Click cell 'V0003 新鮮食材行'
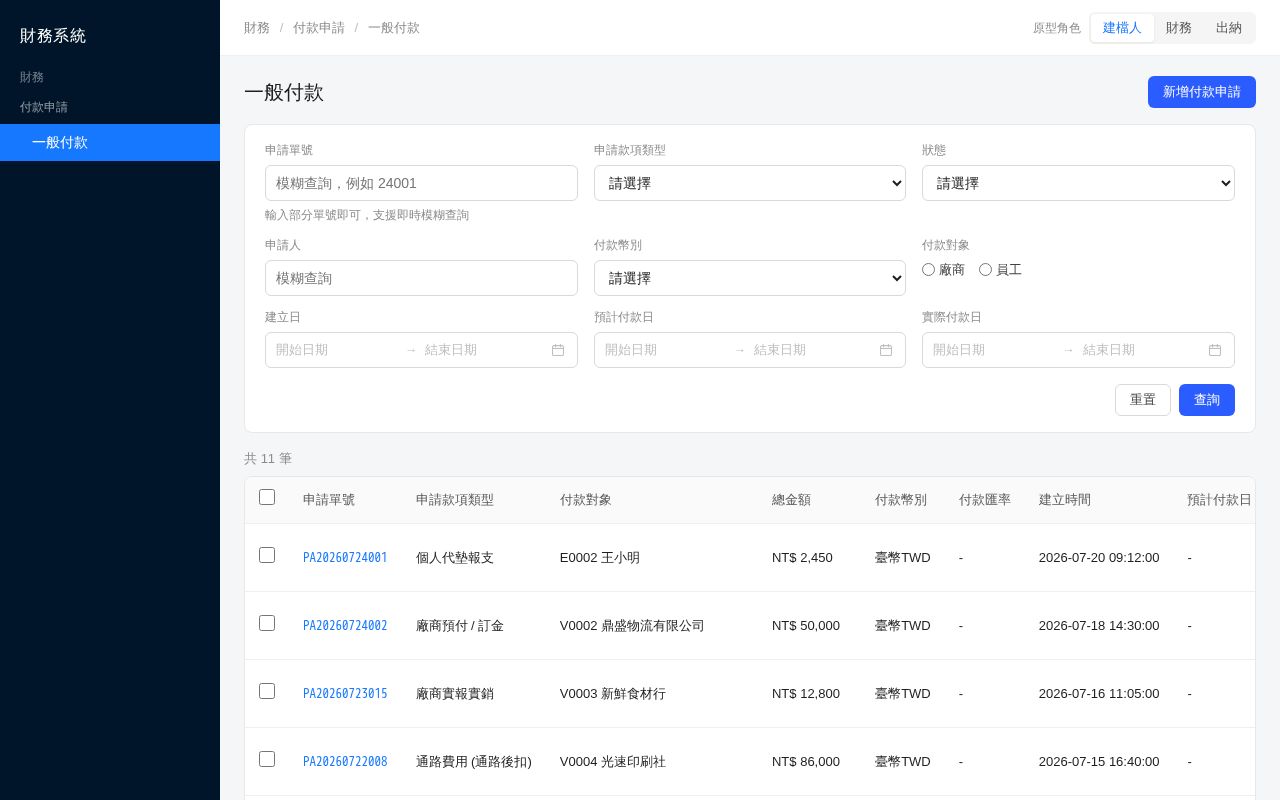 [x=613, y=694]
